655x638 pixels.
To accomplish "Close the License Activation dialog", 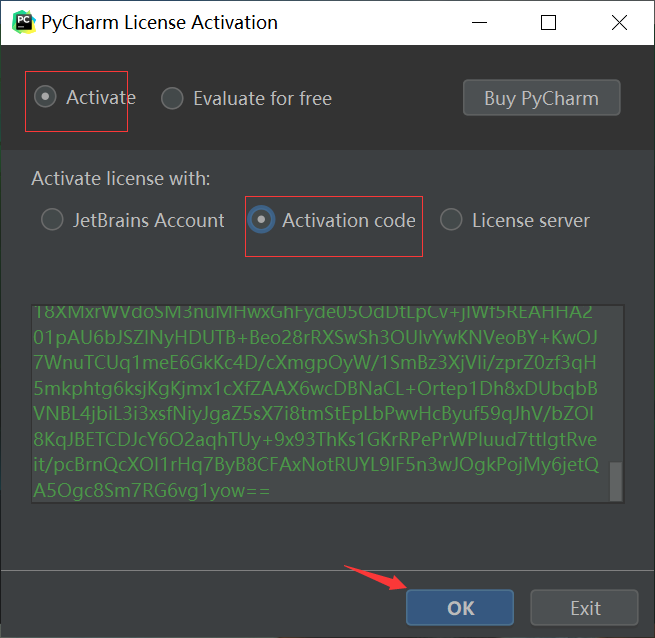I will point(619,23).
